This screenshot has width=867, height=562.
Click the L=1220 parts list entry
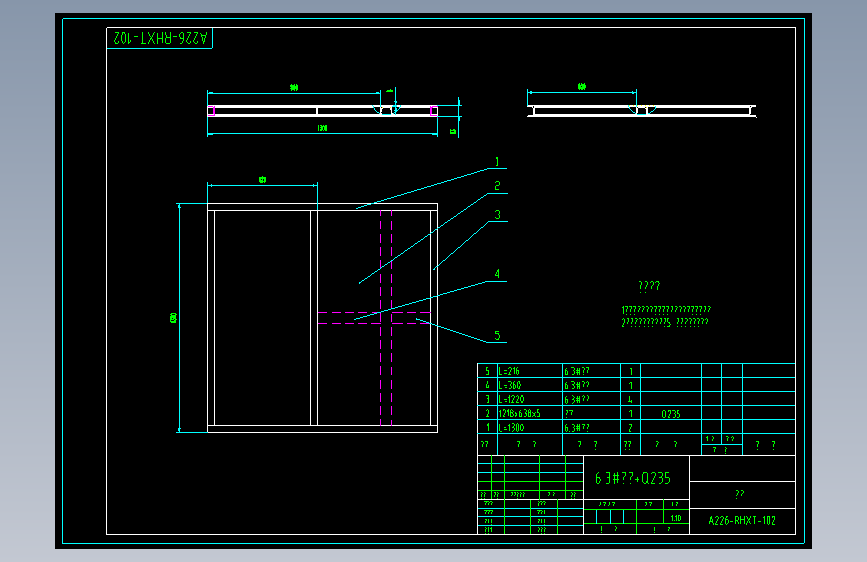(x=511, y=399)
